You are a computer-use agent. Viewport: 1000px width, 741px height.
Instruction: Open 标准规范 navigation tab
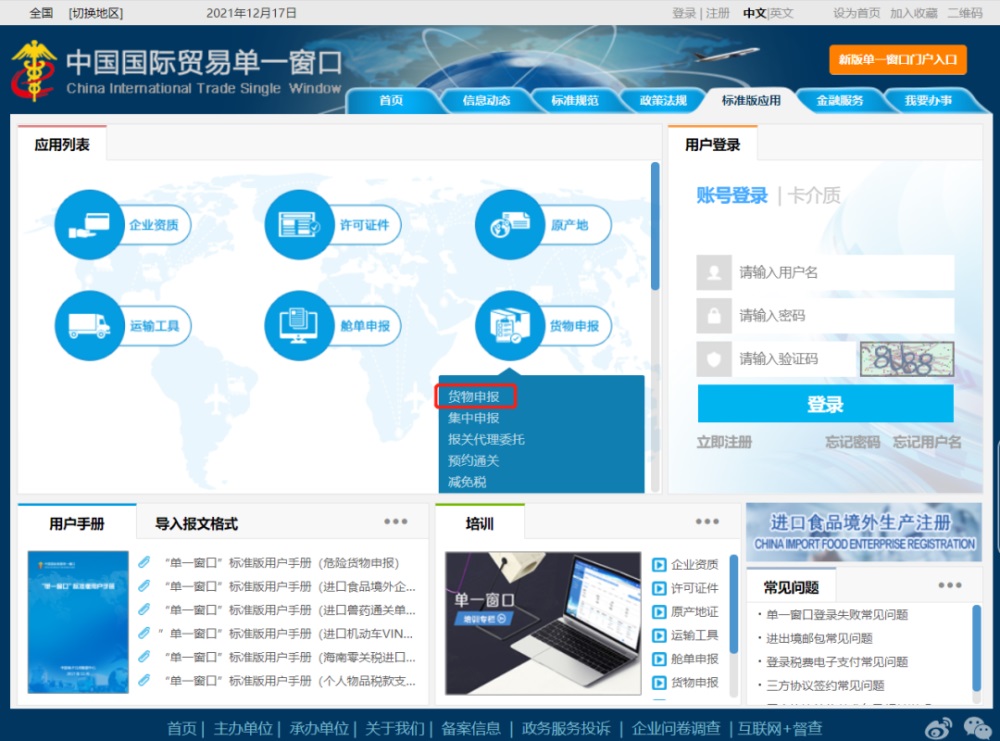(x=575, y=100)
